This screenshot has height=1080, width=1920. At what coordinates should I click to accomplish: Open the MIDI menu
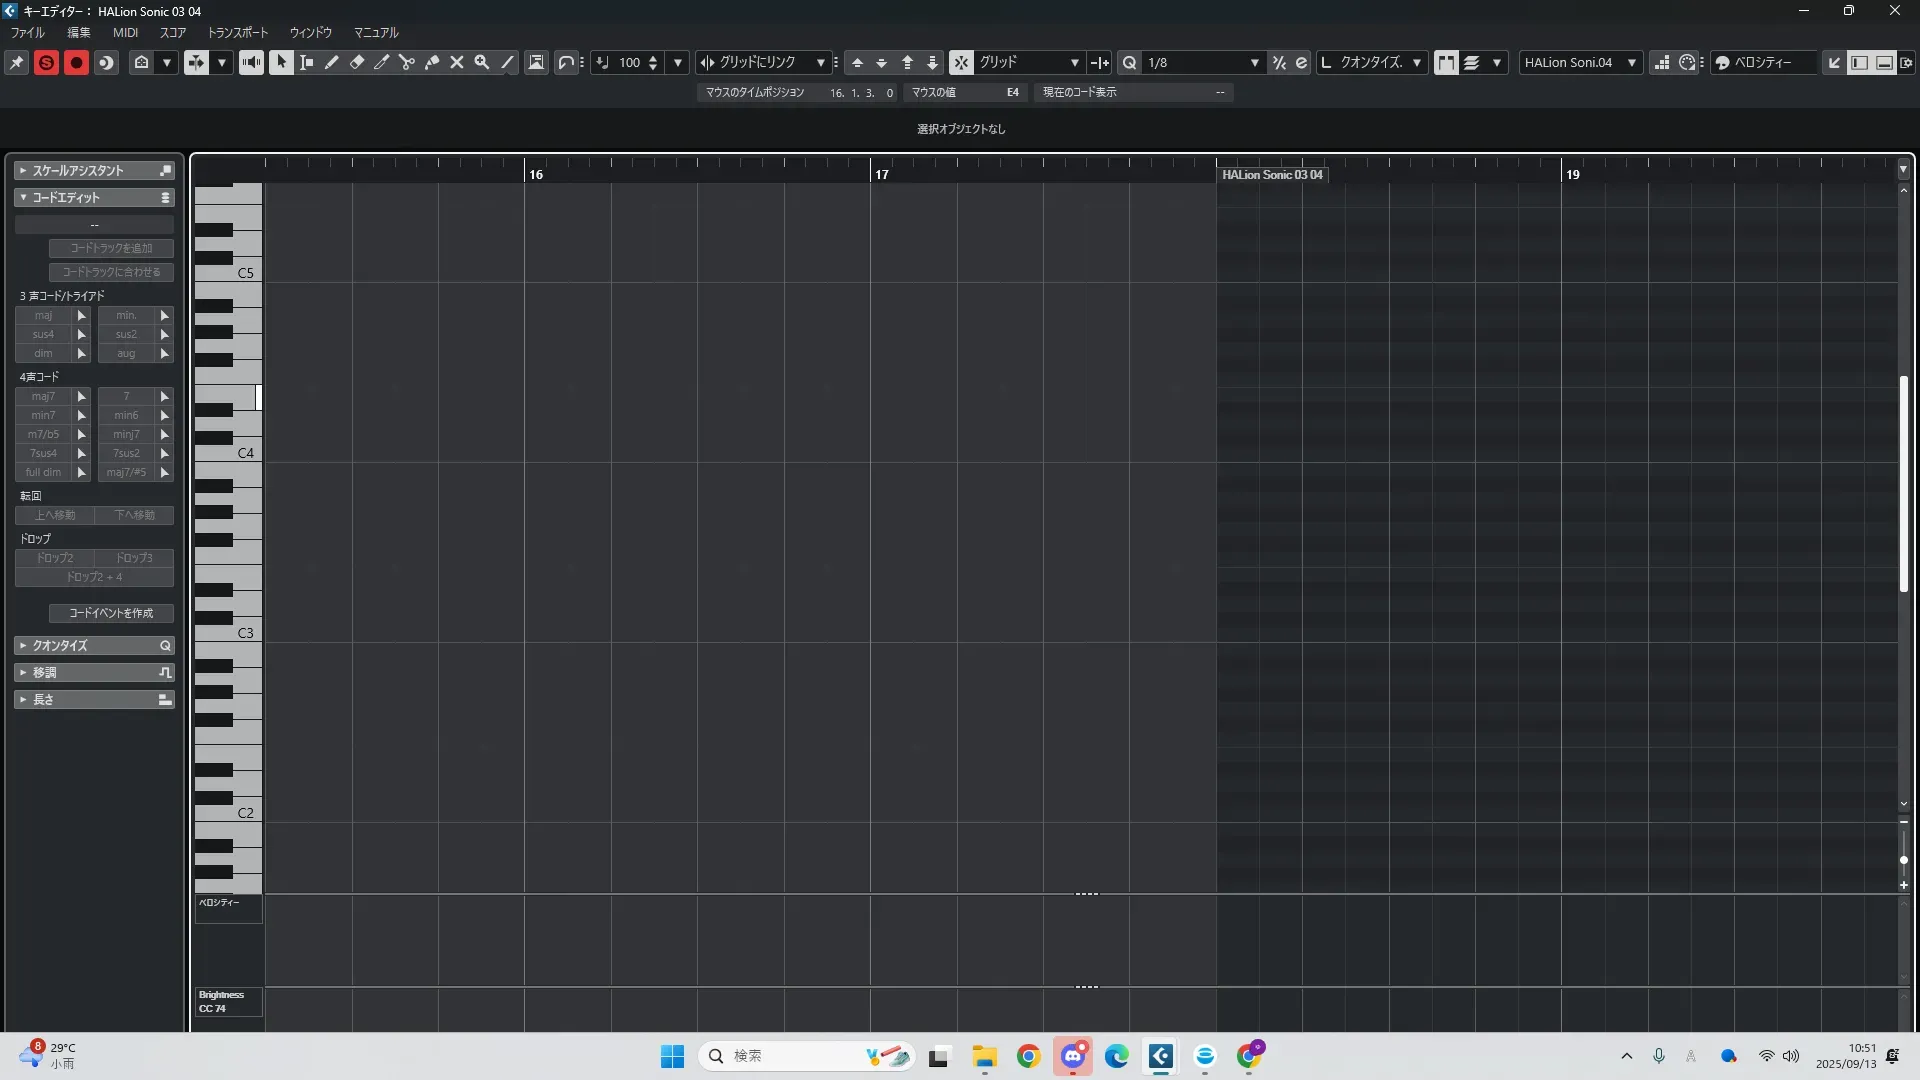coord(125,32)
